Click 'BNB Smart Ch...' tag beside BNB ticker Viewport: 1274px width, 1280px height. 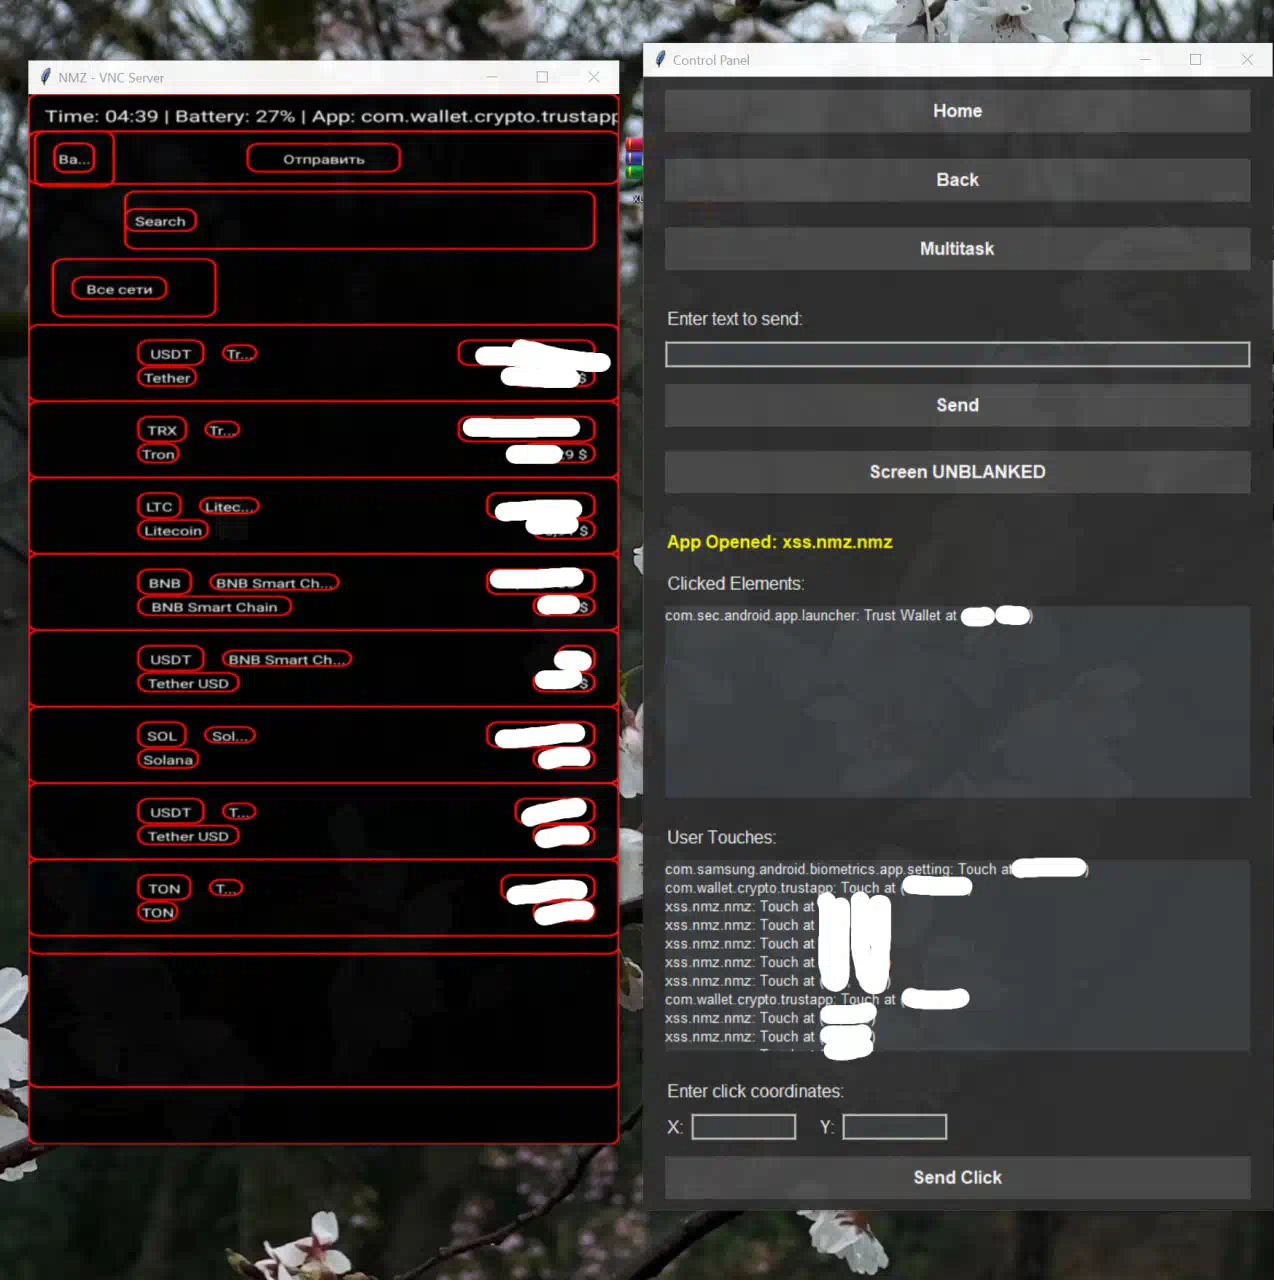(274, 583)
